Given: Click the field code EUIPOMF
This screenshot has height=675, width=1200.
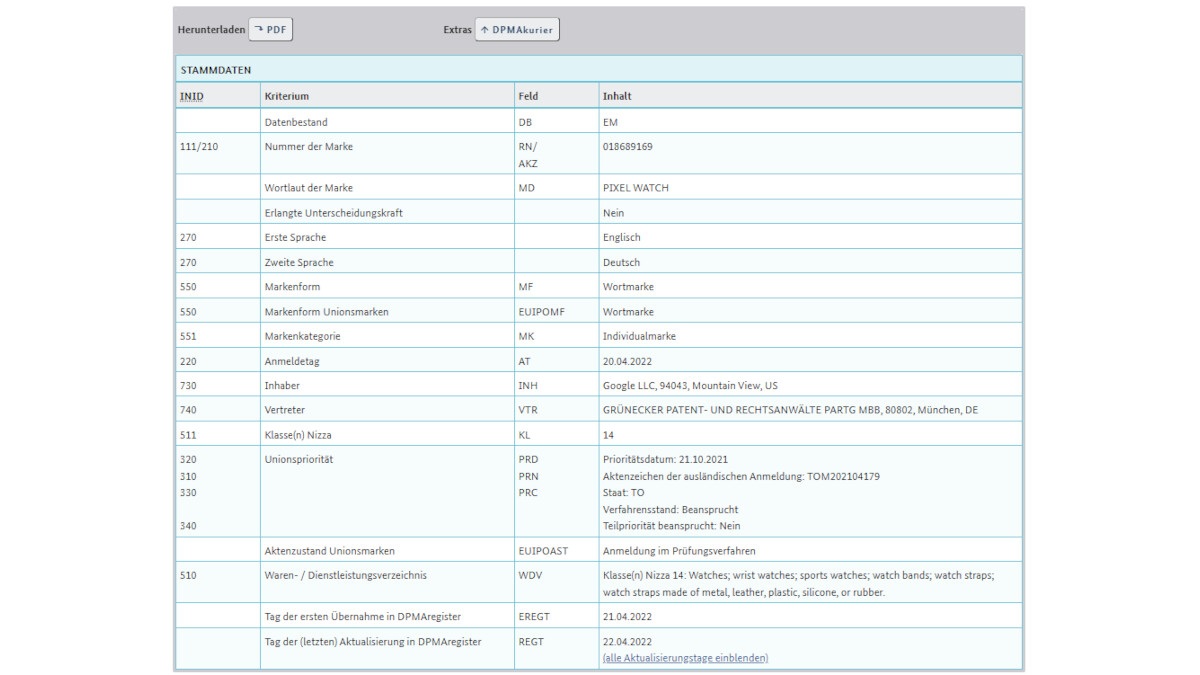Looking at the screenshot, I should tap(541, 311).
